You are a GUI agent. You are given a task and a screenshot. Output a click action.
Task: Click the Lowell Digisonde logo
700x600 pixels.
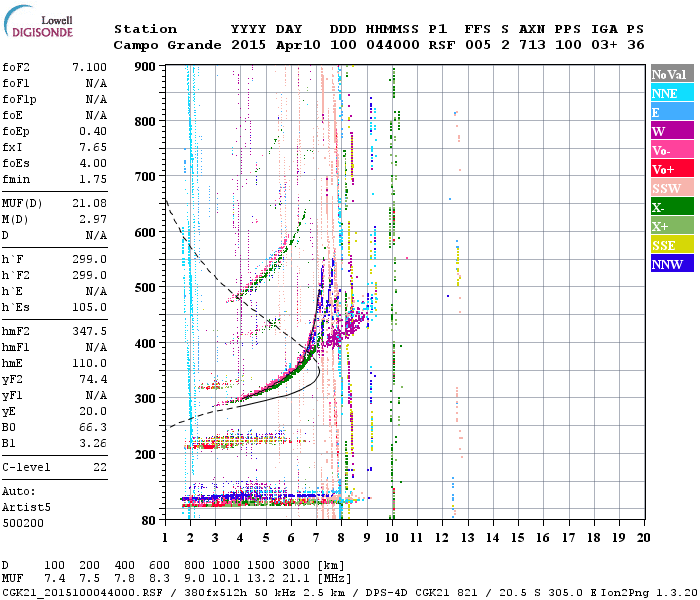pyautogui.click(x=38, y=22)
